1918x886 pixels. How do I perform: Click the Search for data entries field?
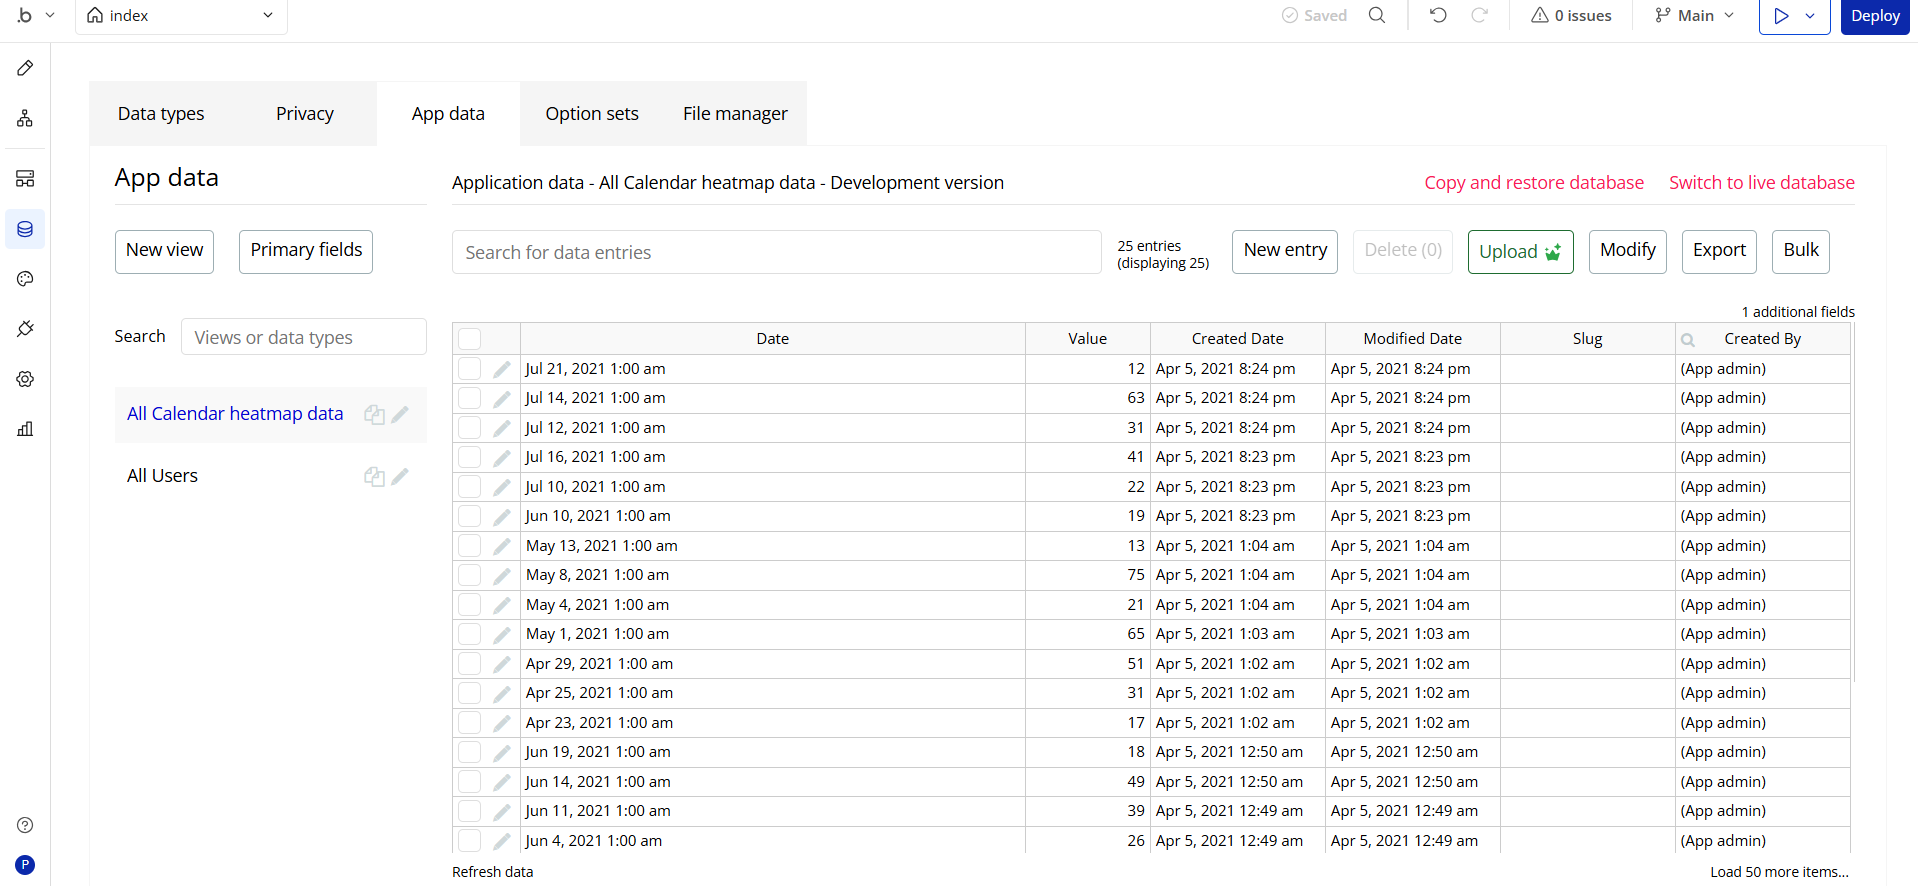click(x=776, y=253)
